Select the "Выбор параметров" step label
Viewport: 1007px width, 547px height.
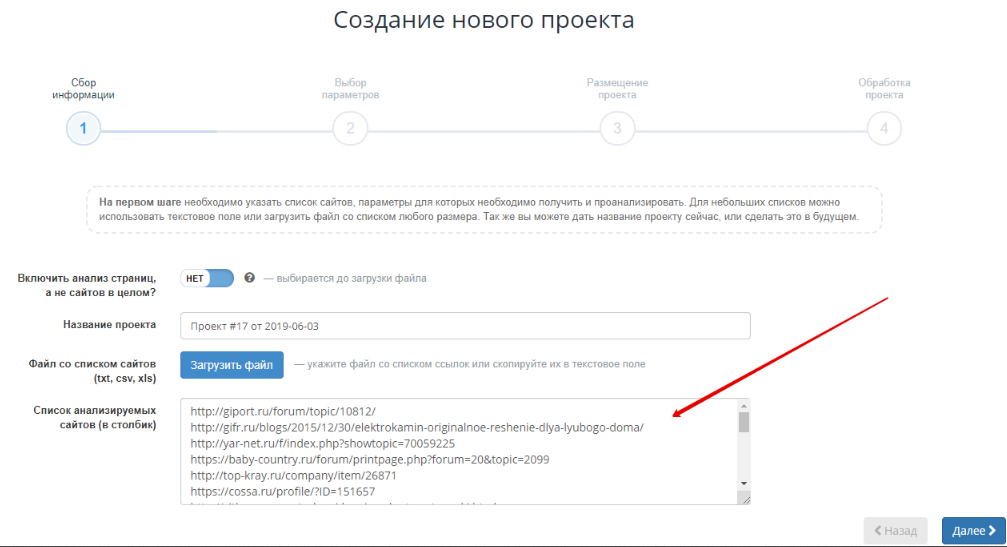(x=350, y=89)
